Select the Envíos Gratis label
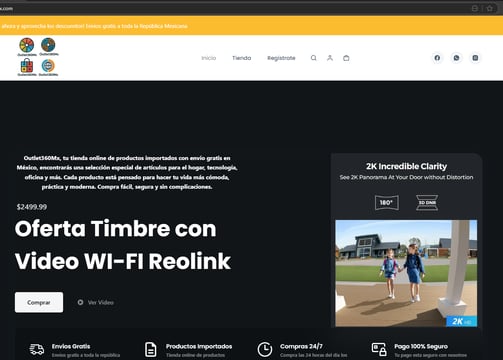Screen dimensions: 503x360 [x=71, y=346]
